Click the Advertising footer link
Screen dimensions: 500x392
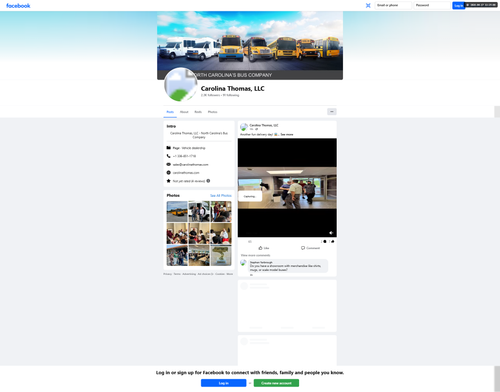(189, 274)
